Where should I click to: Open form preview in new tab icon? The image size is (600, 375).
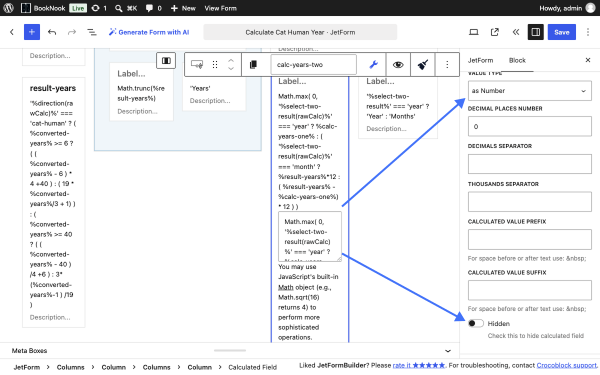[x=495, y=32]
